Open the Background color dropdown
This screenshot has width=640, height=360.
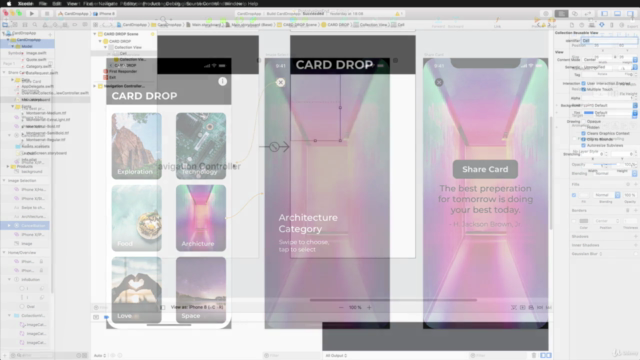(611, 105)
